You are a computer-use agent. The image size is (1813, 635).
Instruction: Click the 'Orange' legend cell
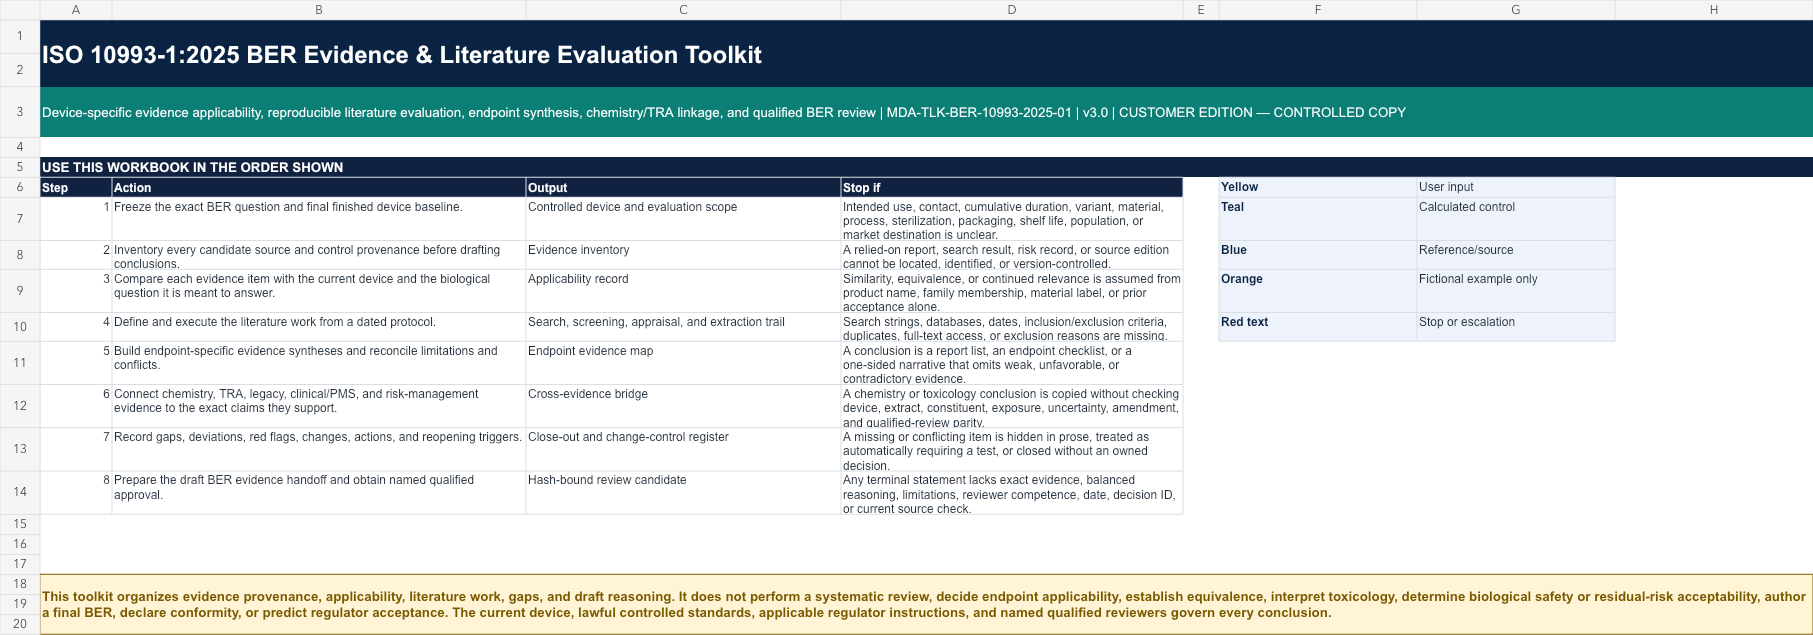(1318, 291)
